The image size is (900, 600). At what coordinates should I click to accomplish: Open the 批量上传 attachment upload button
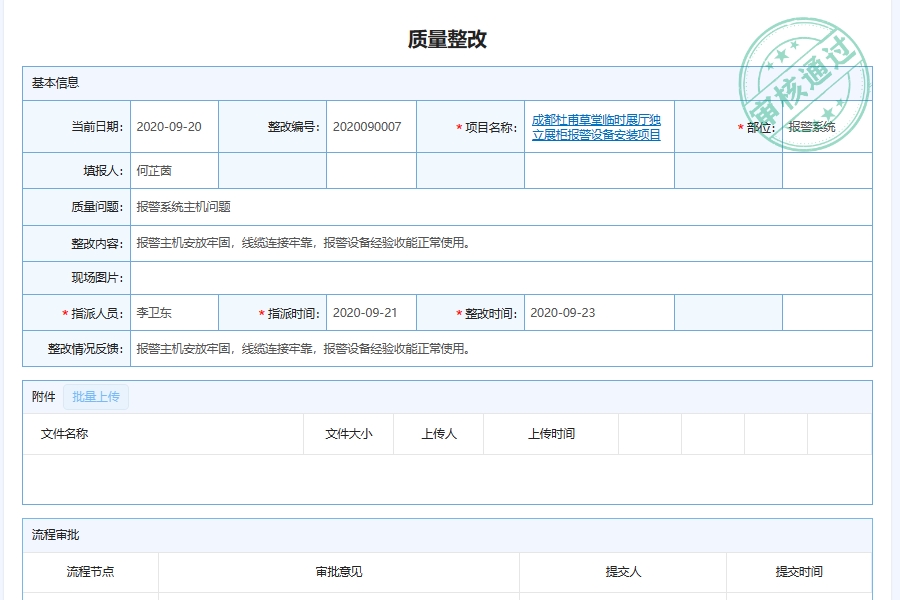[x=96, y=397]
